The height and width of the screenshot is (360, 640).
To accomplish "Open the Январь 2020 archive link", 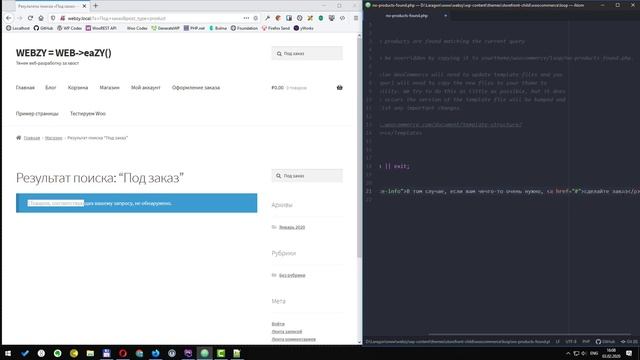I will click(292, 227).
